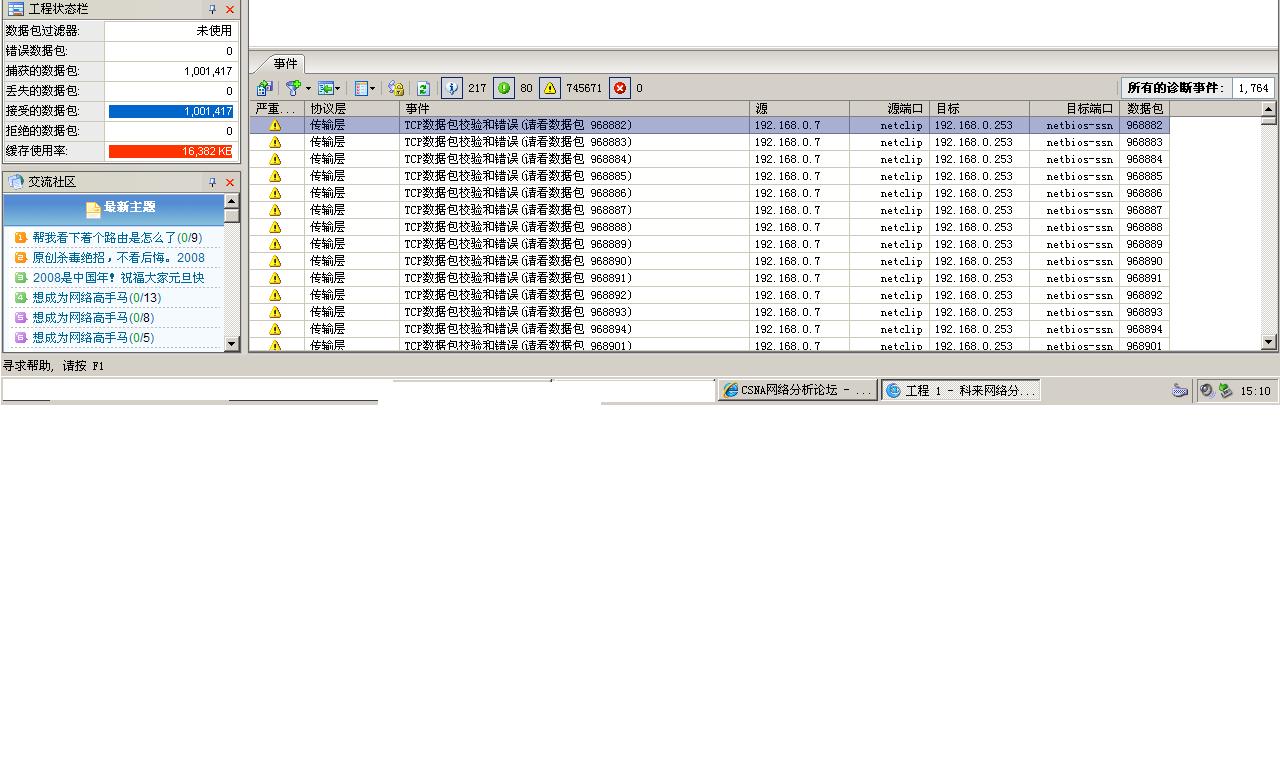Switch to CSNA网络分析论坛 taskbar window
Viewport: 1280px width, 768px height.
tap(797, 391)
